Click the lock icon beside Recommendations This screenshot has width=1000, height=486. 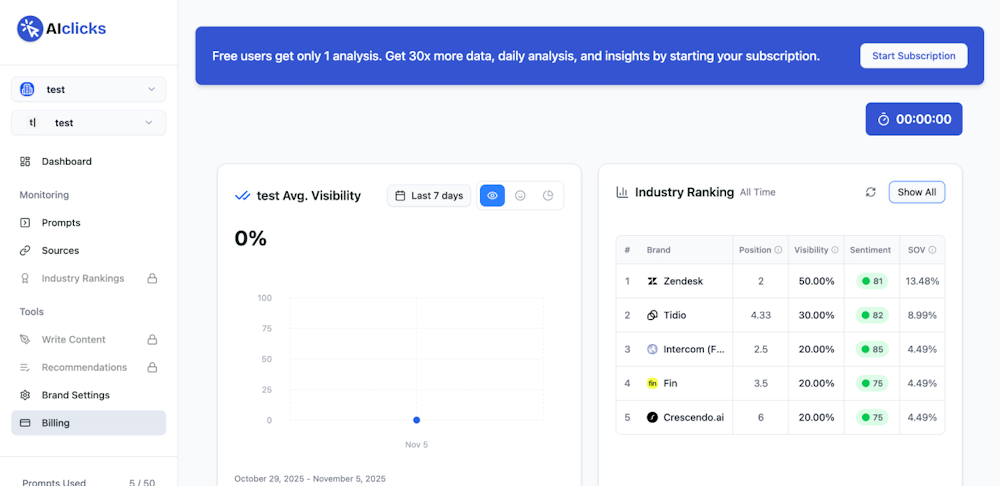(152, 367)
